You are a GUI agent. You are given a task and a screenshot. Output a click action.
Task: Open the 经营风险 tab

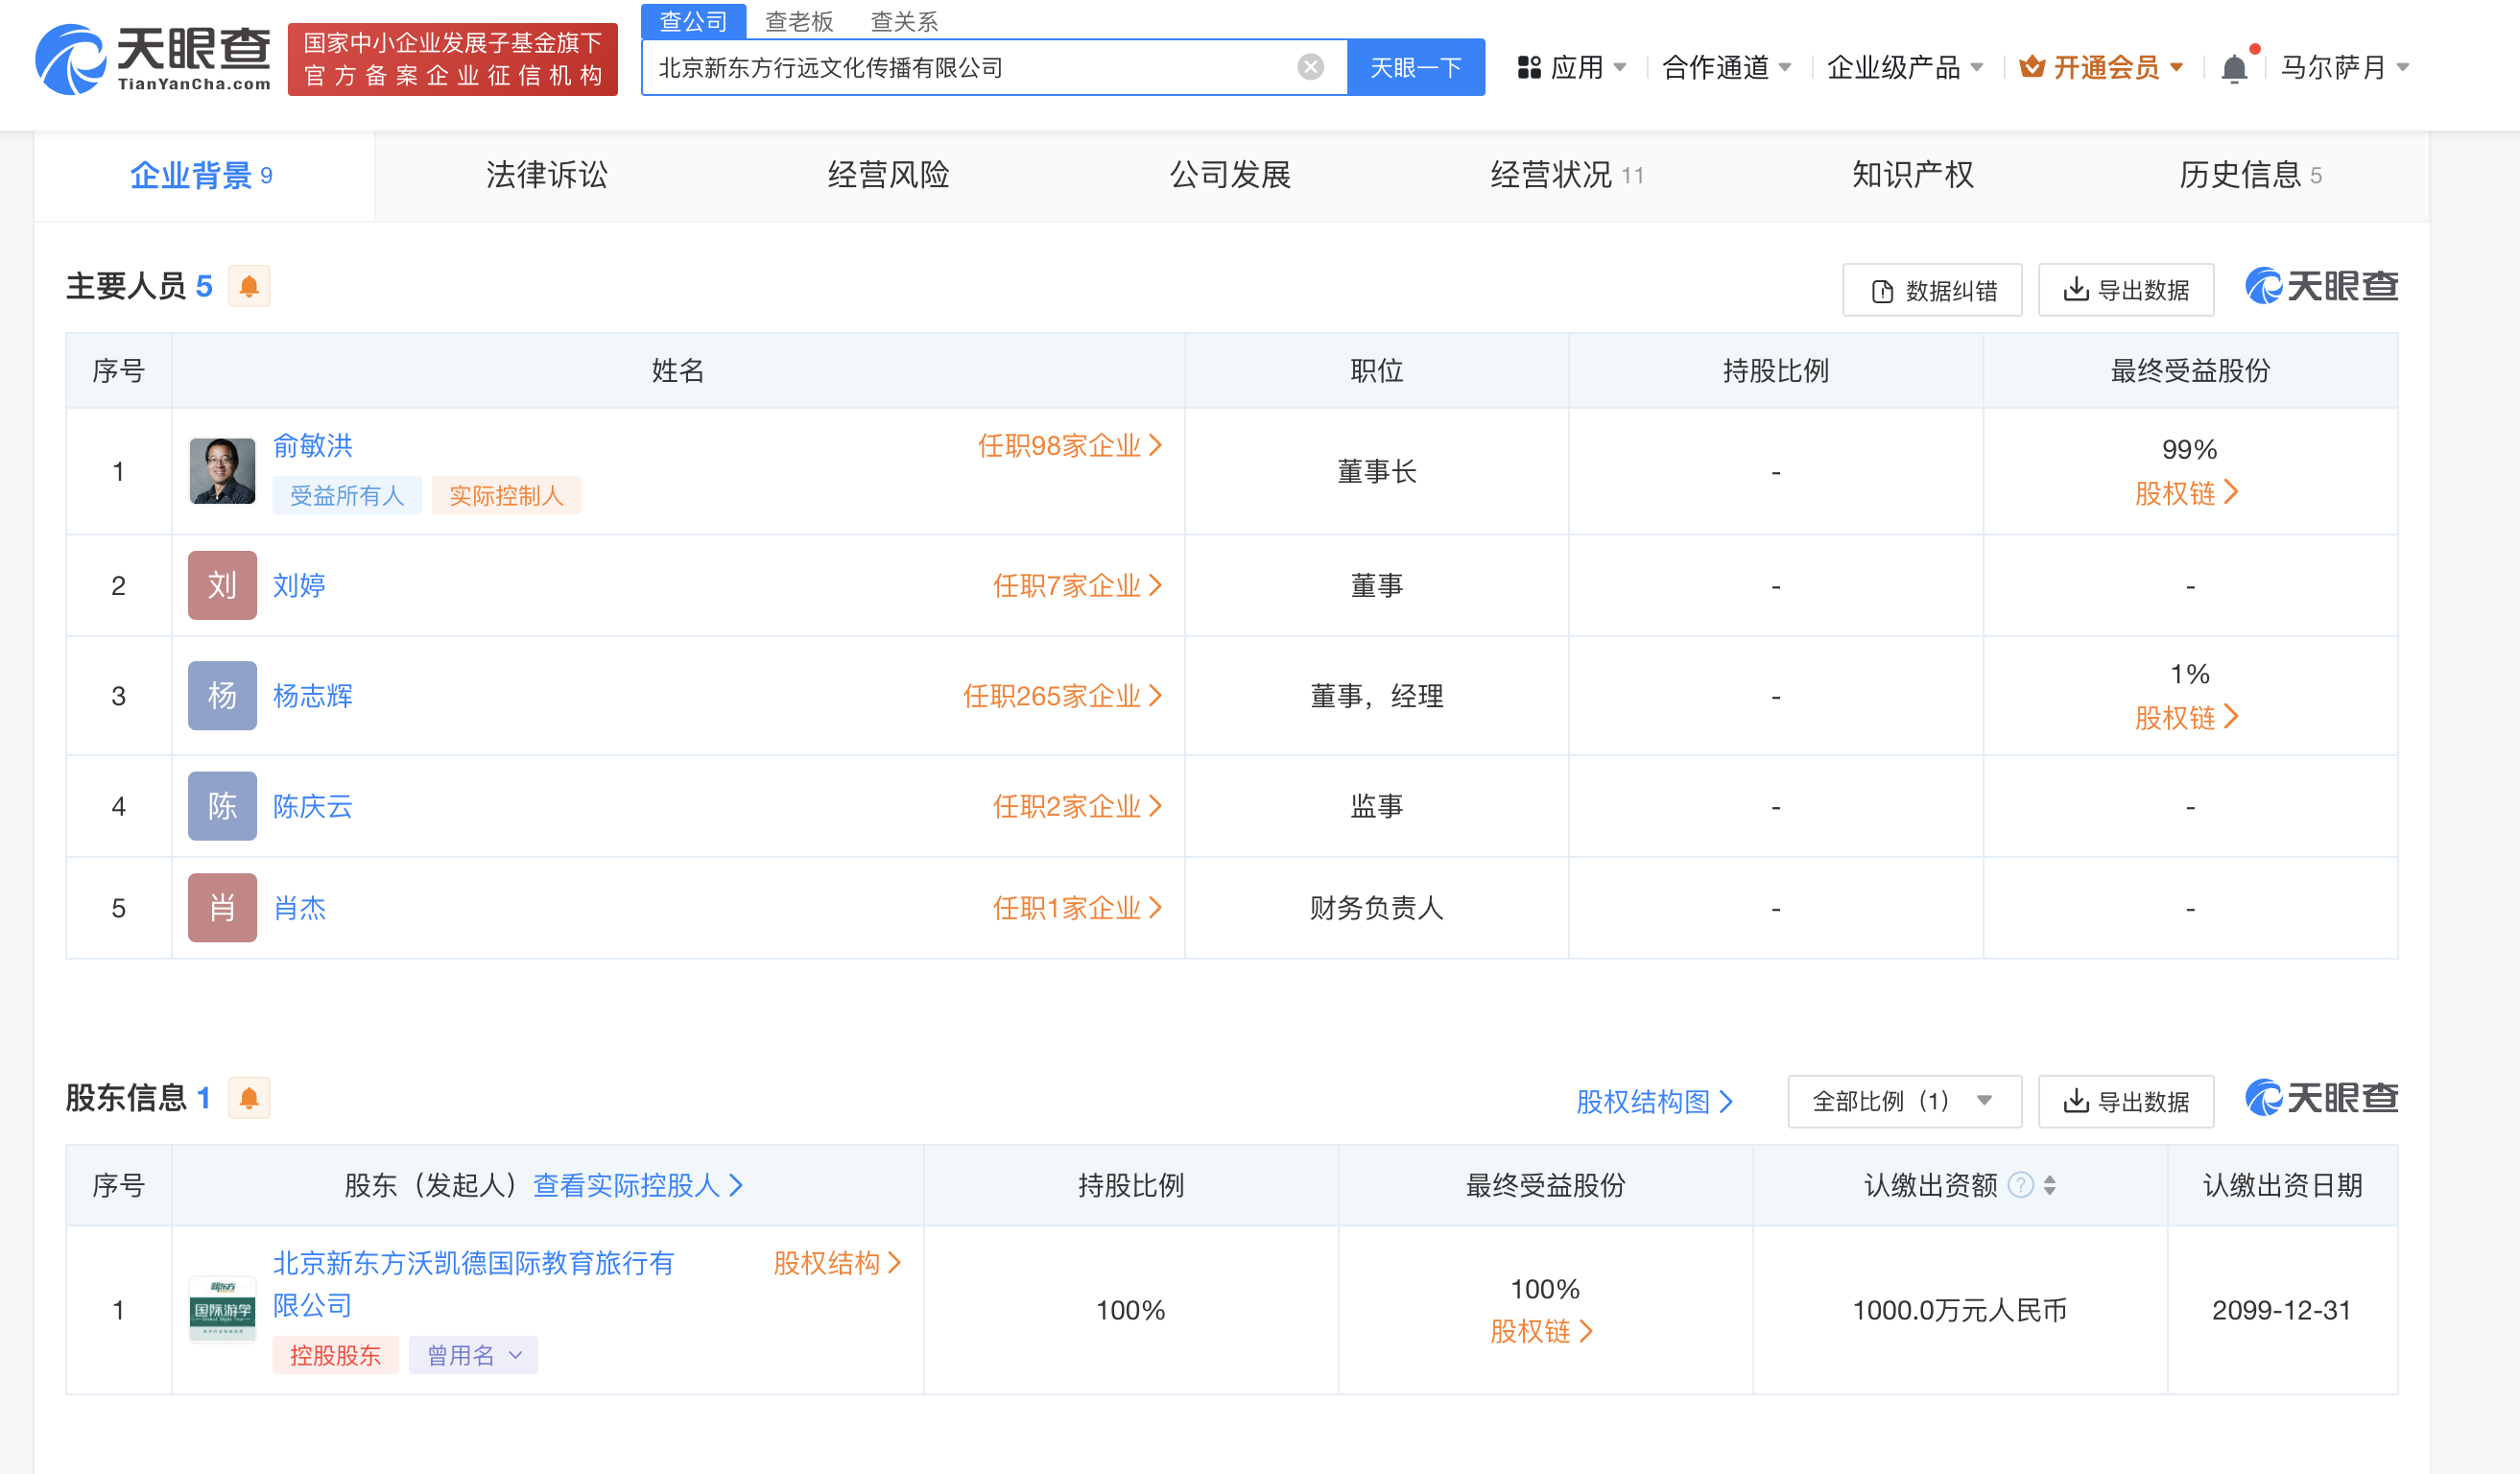coord(888,176)
